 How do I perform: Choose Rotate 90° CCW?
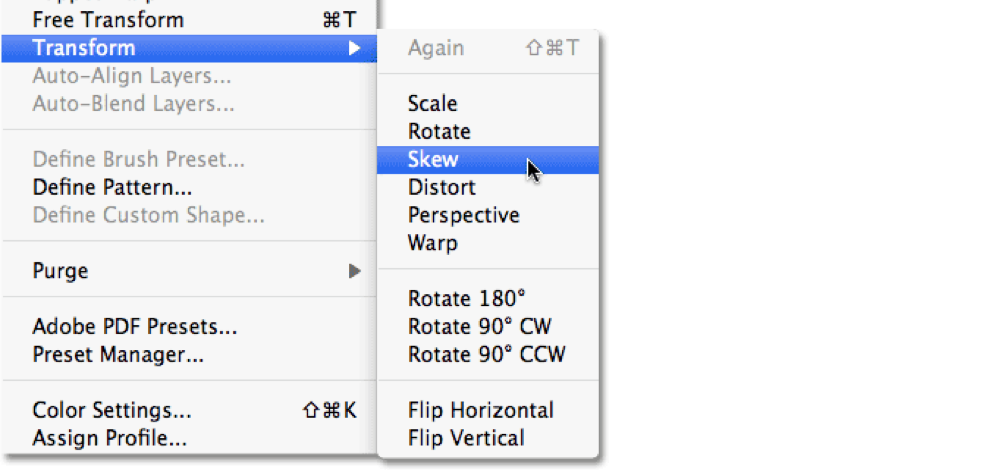pyautogui.click(x=486, y=354)
